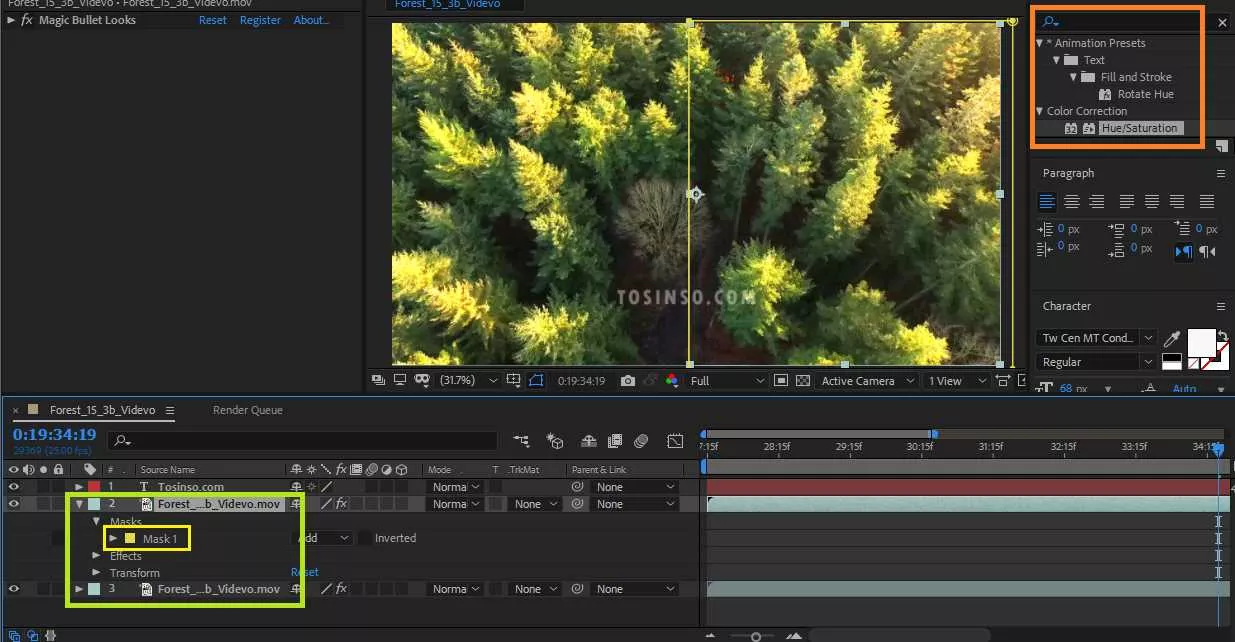Select Justify All in Paragraph panel

1206,202
